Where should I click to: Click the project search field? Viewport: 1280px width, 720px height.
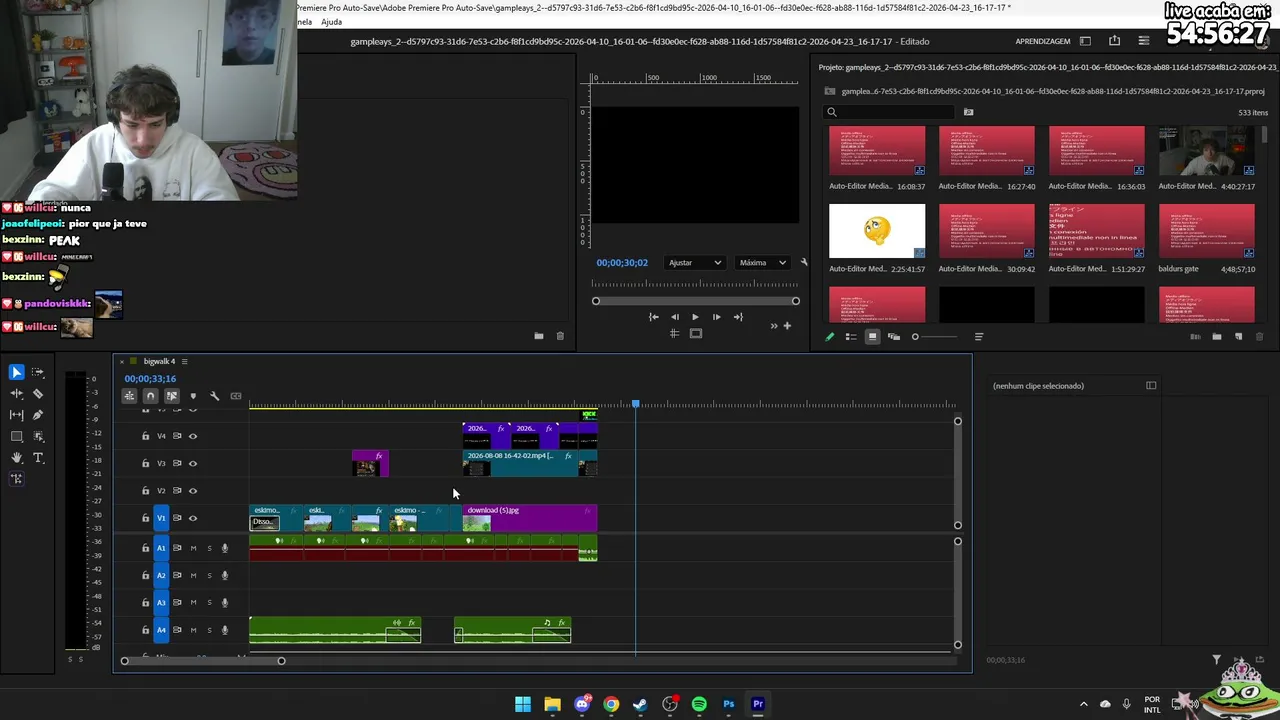890,112
